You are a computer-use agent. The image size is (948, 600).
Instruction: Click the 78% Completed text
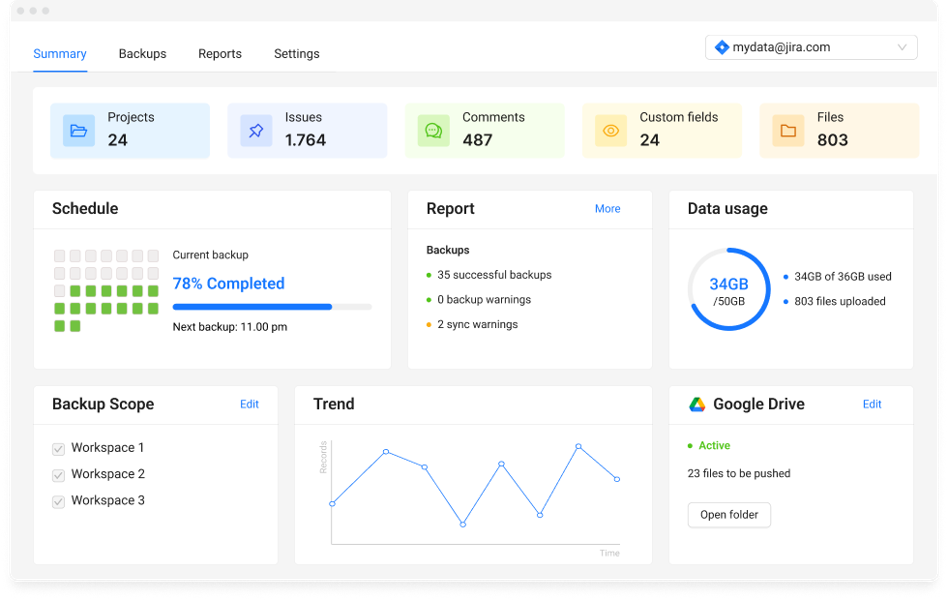[229, 284]
